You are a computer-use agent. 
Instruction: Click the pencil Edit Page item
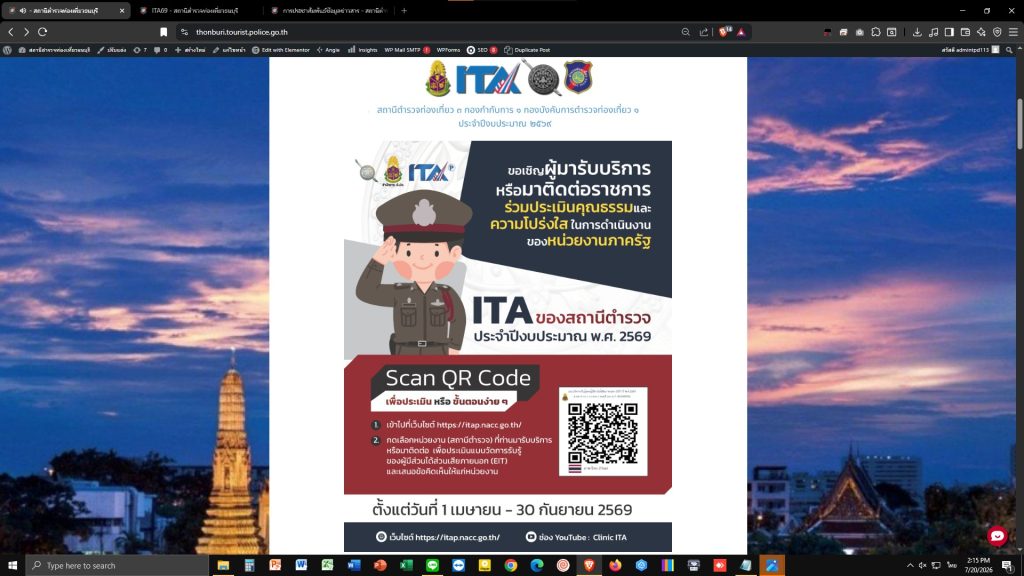click(229, 50)
